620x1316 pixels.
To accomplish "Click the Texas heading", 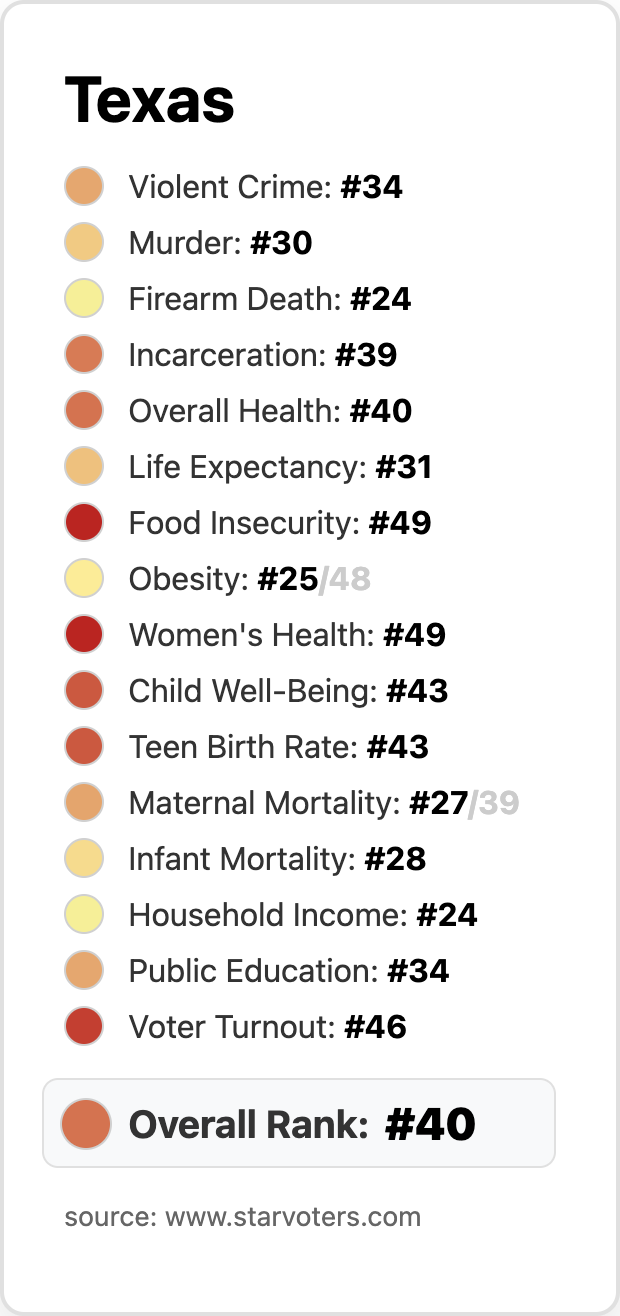I will tap(150, 101).
